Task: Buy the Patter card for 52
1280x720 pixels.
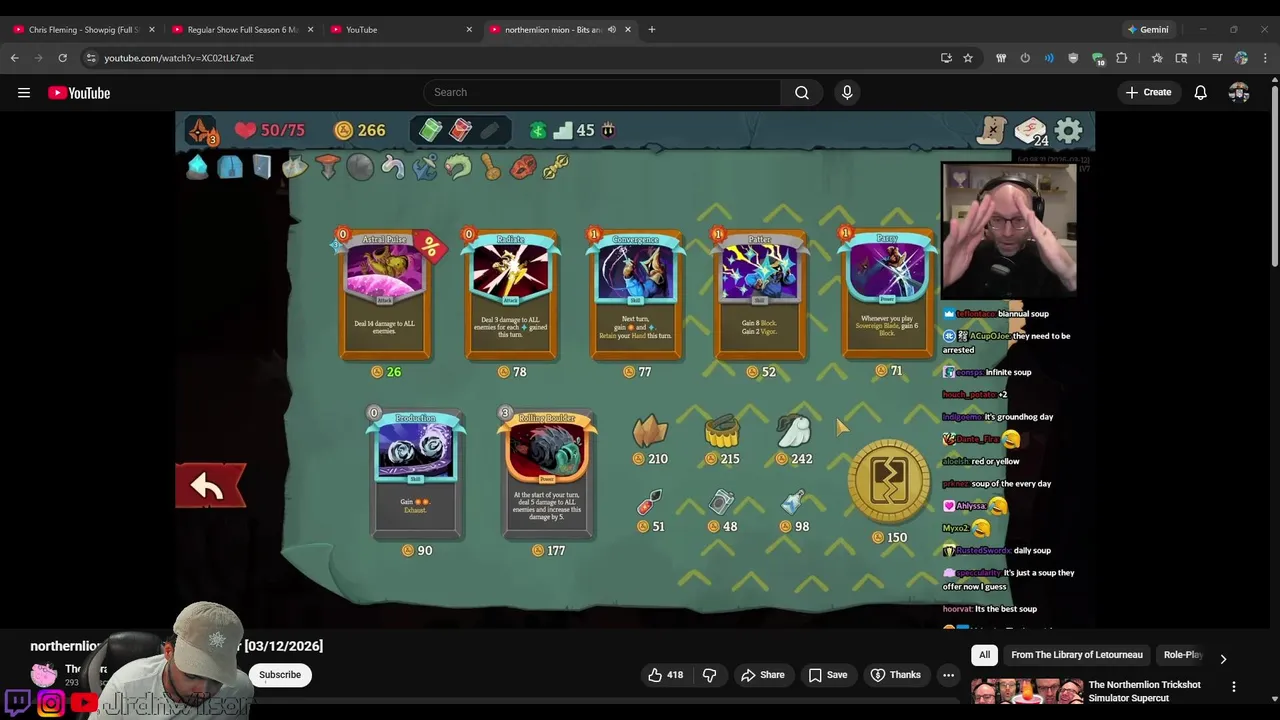Action: [760, 296]
